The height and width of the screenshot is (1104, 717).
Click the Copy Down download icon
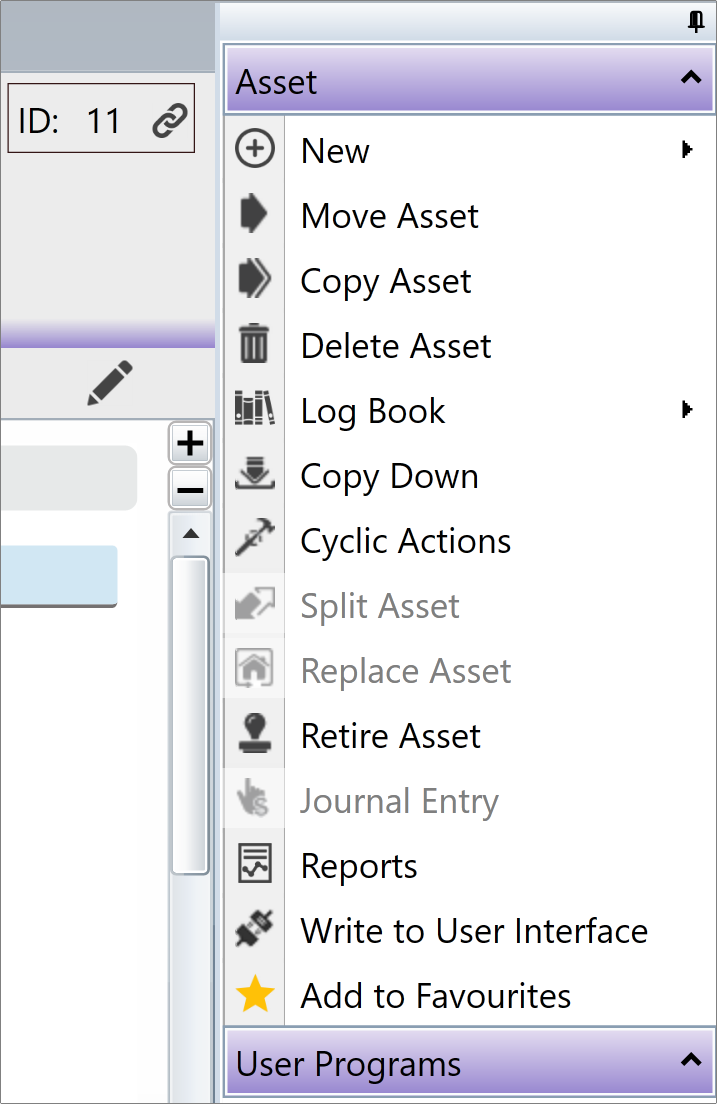pyautogui.click(x=254, y=473)
